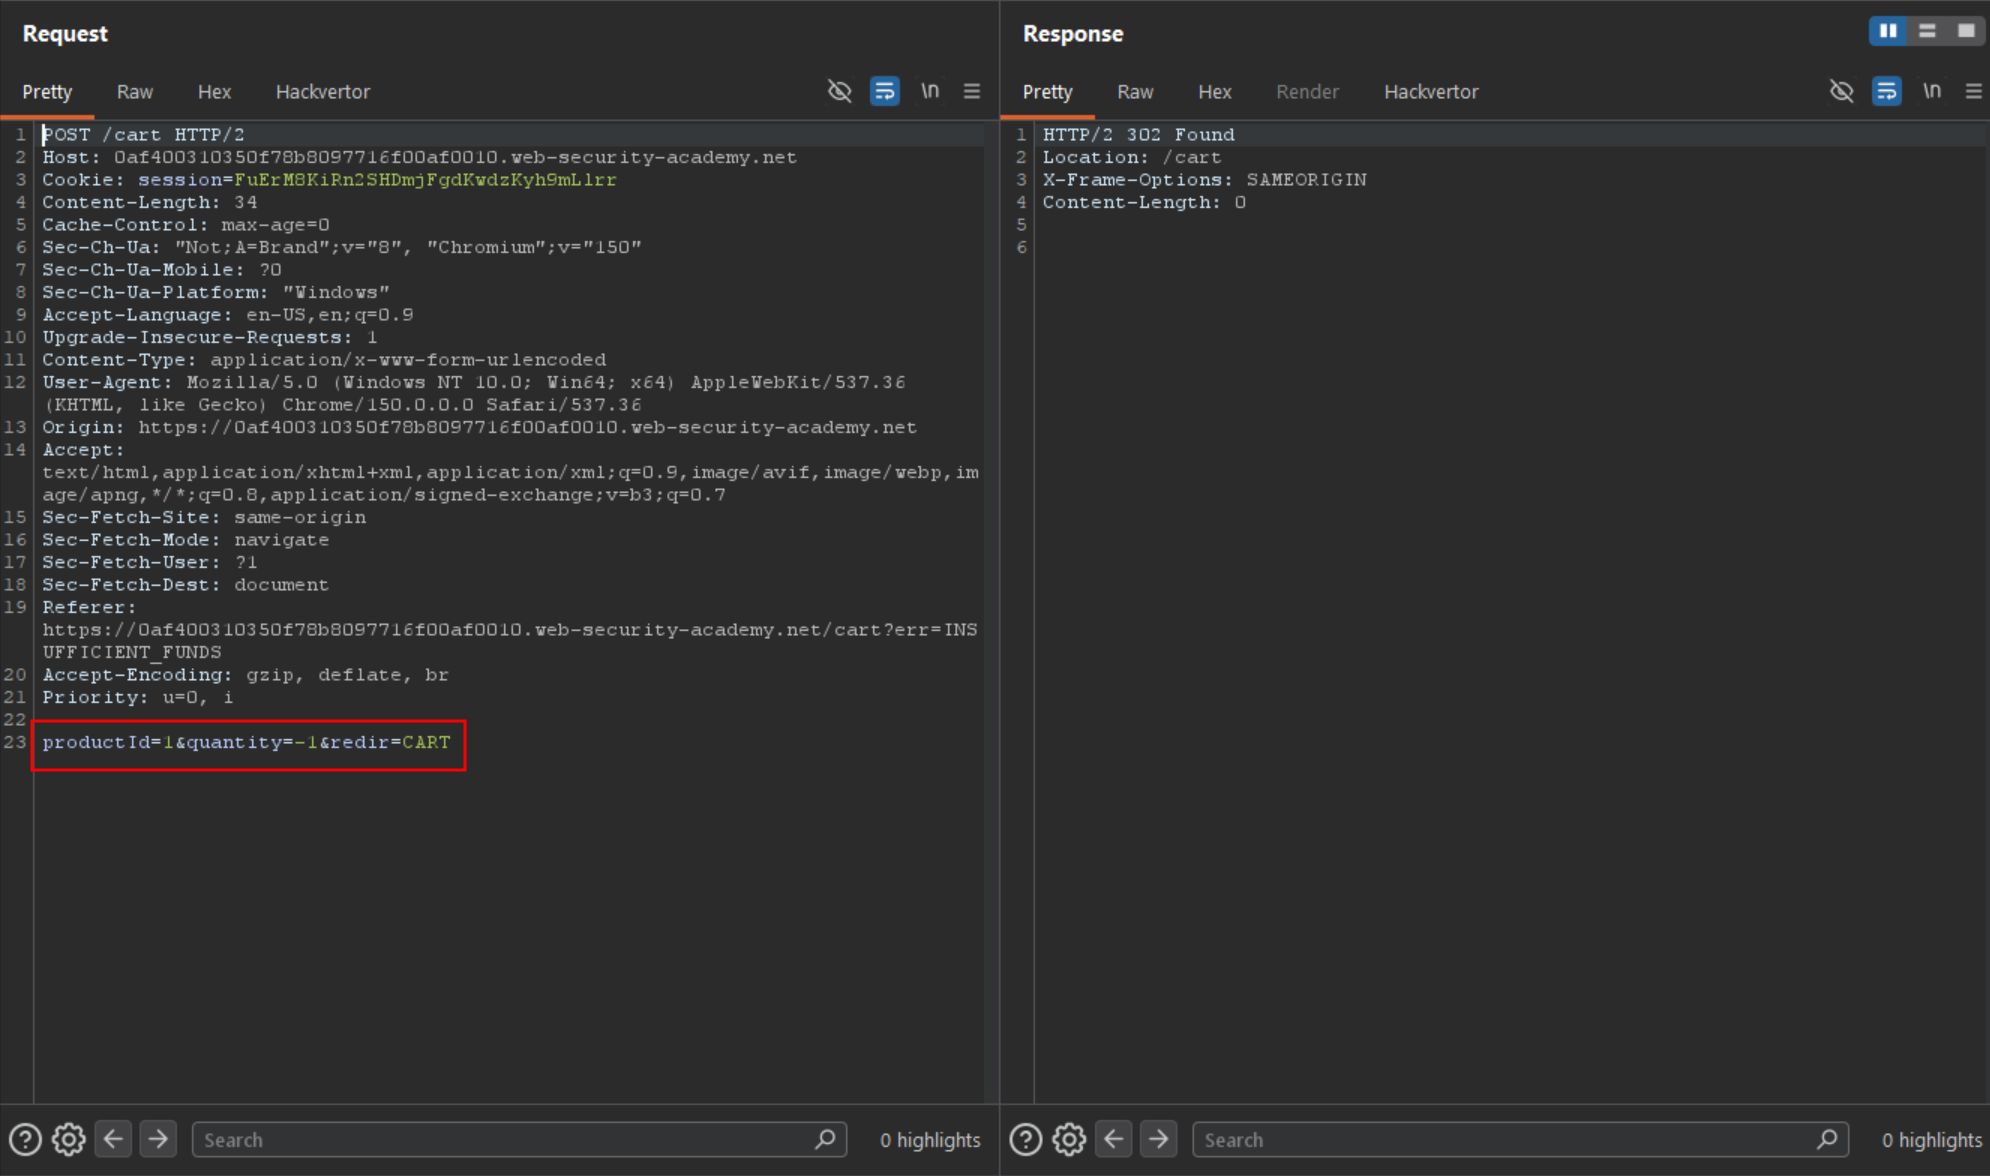Go to next Request search match
Image resolution: width=1990 pixels, height=1176 pixels.
point(158,1138)
